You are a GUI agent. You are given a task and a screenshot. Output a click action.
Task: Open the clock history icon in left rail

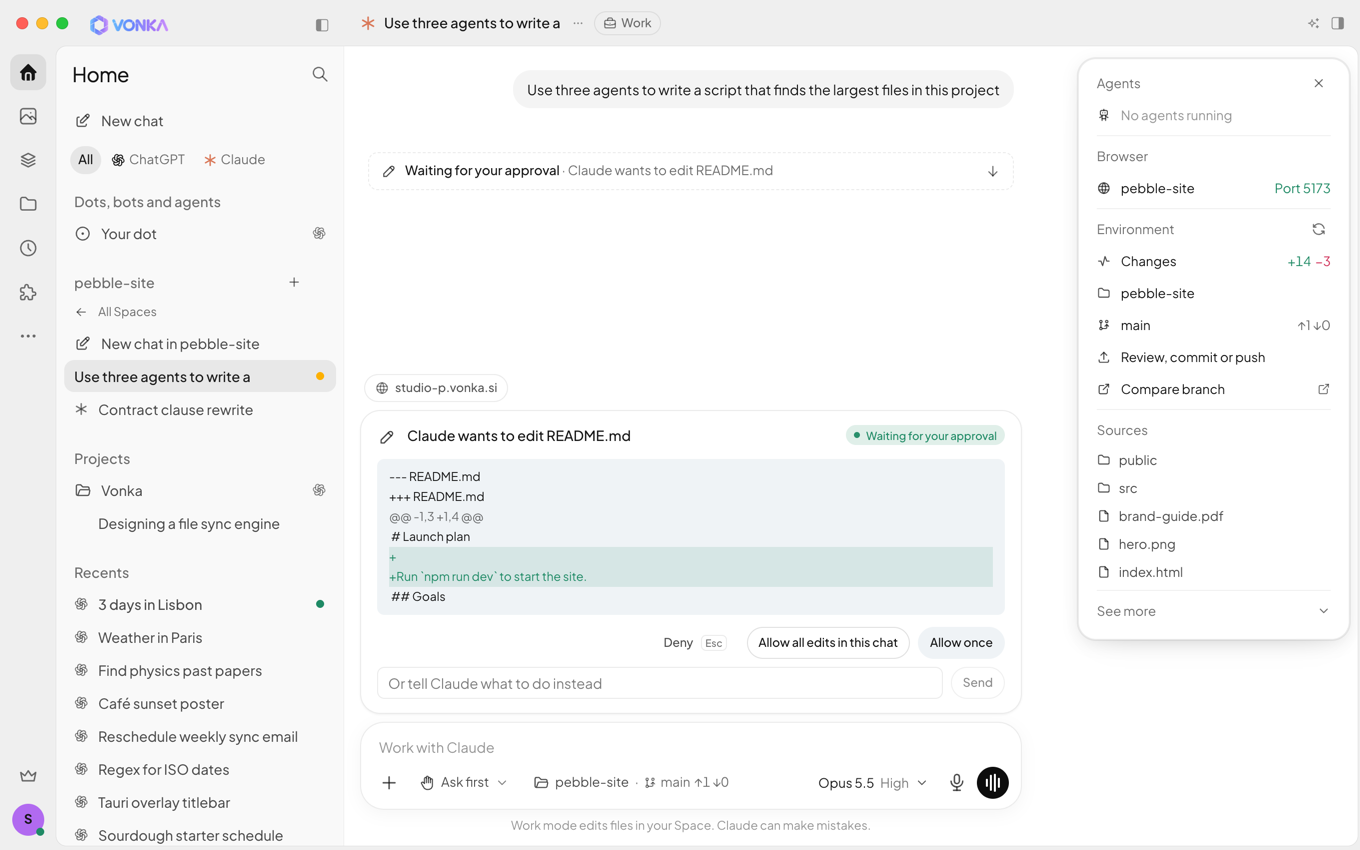(28, 248)
